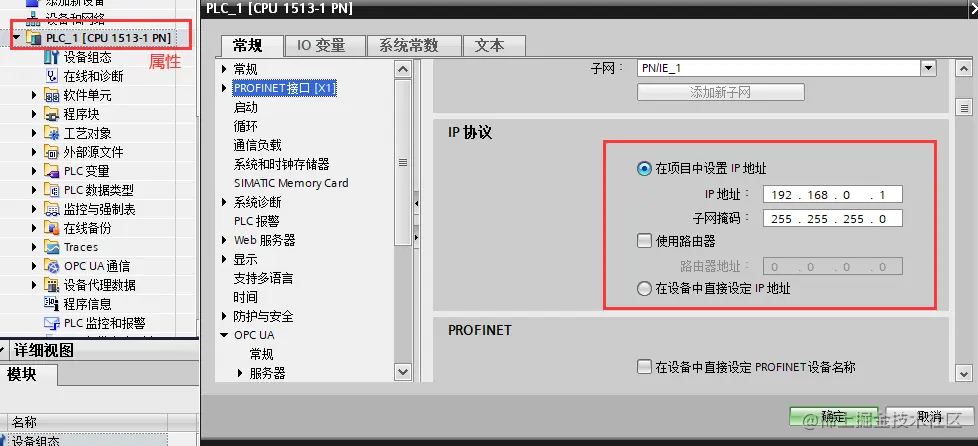Screen dimensions: 978x446
Task: Enable the 使用路由器 checkbox
Action: [x=644, y=240]
